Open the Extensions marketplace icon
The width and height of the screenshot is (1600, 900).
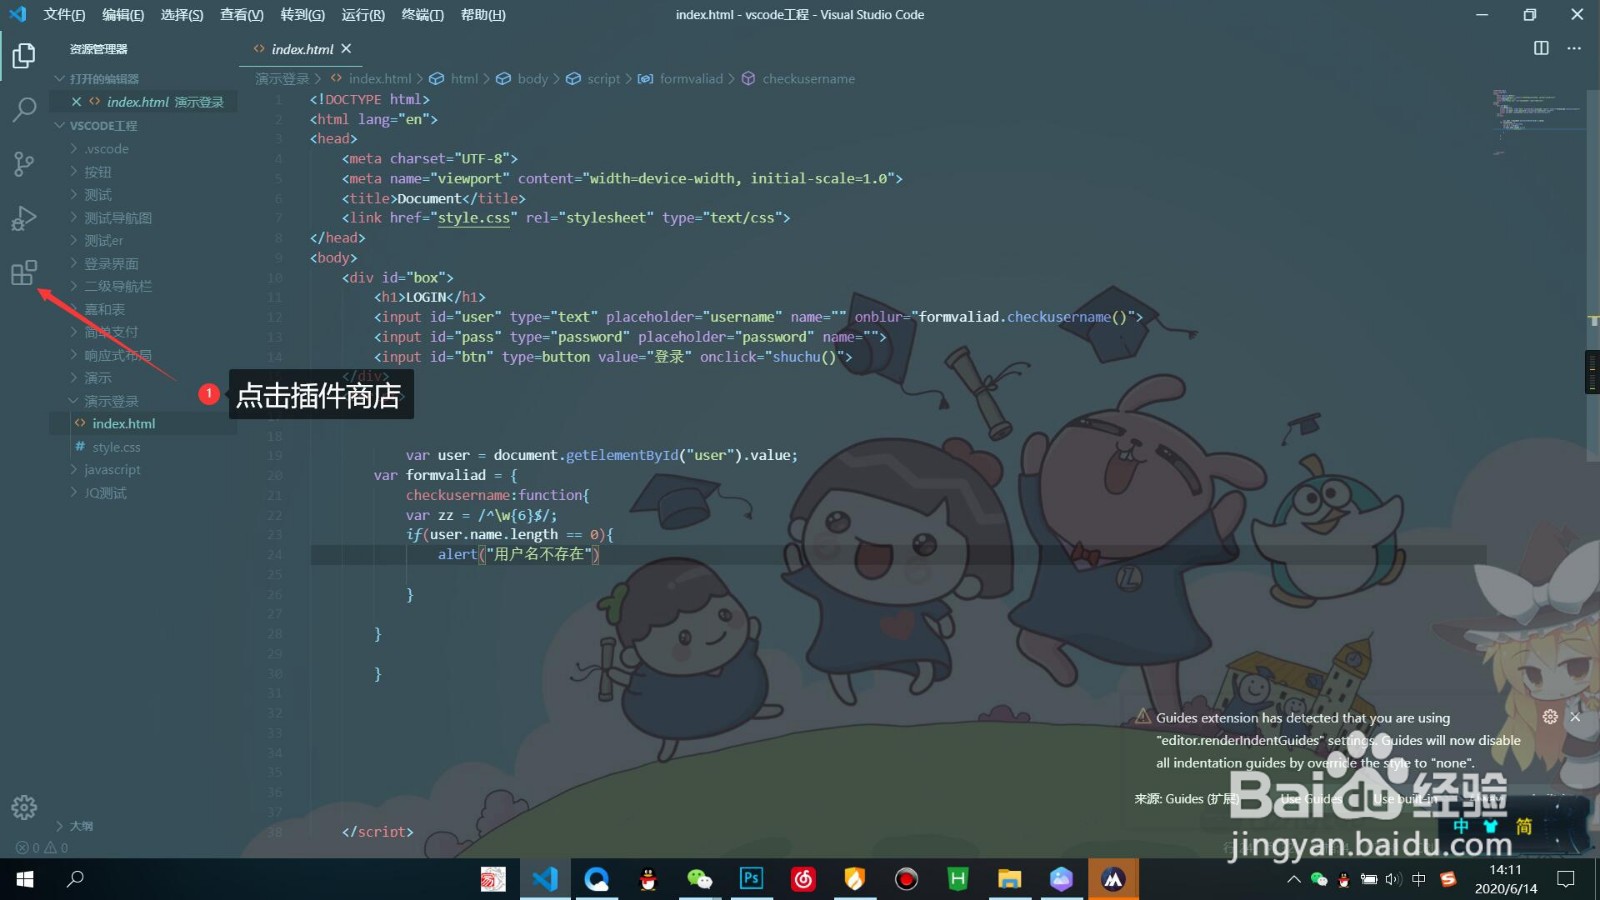coord(24,272)
